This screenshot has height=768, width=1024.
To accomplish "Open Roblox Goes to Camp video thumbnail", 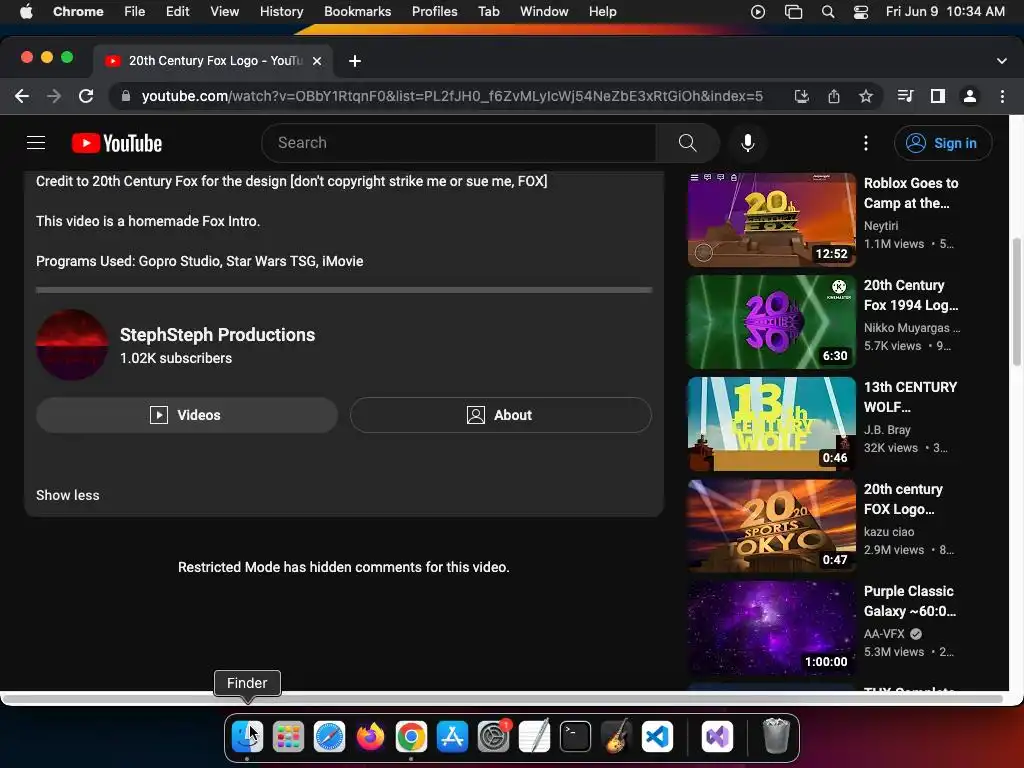I will tap(771, 220).
